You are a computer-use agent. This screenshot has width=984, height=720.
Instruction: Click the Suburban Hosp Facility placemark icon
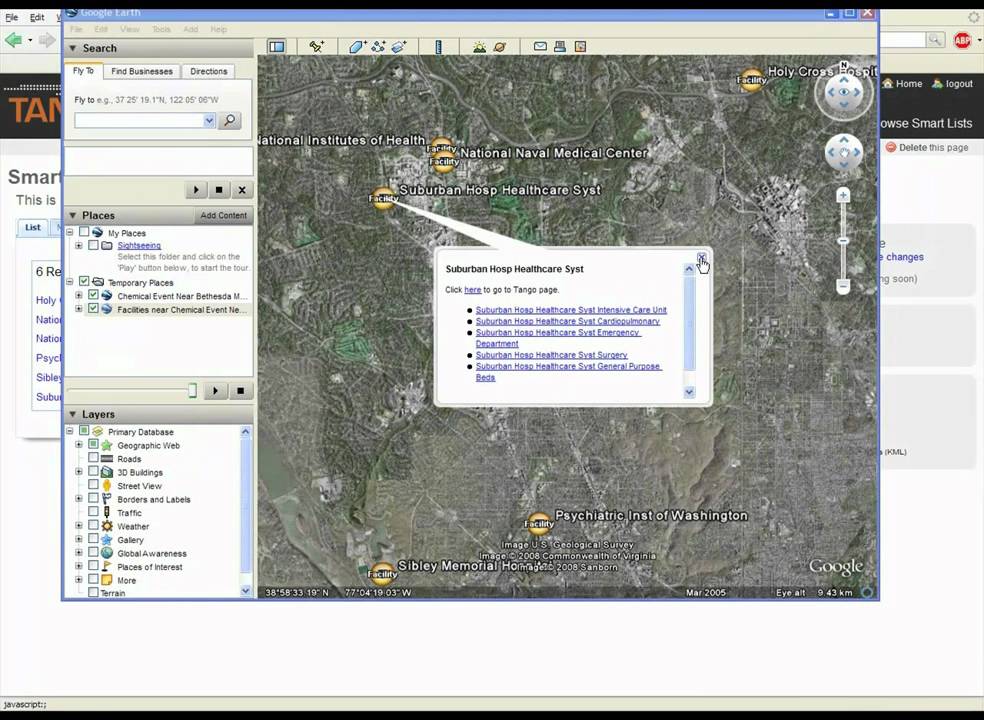click(x=383, y=198)
